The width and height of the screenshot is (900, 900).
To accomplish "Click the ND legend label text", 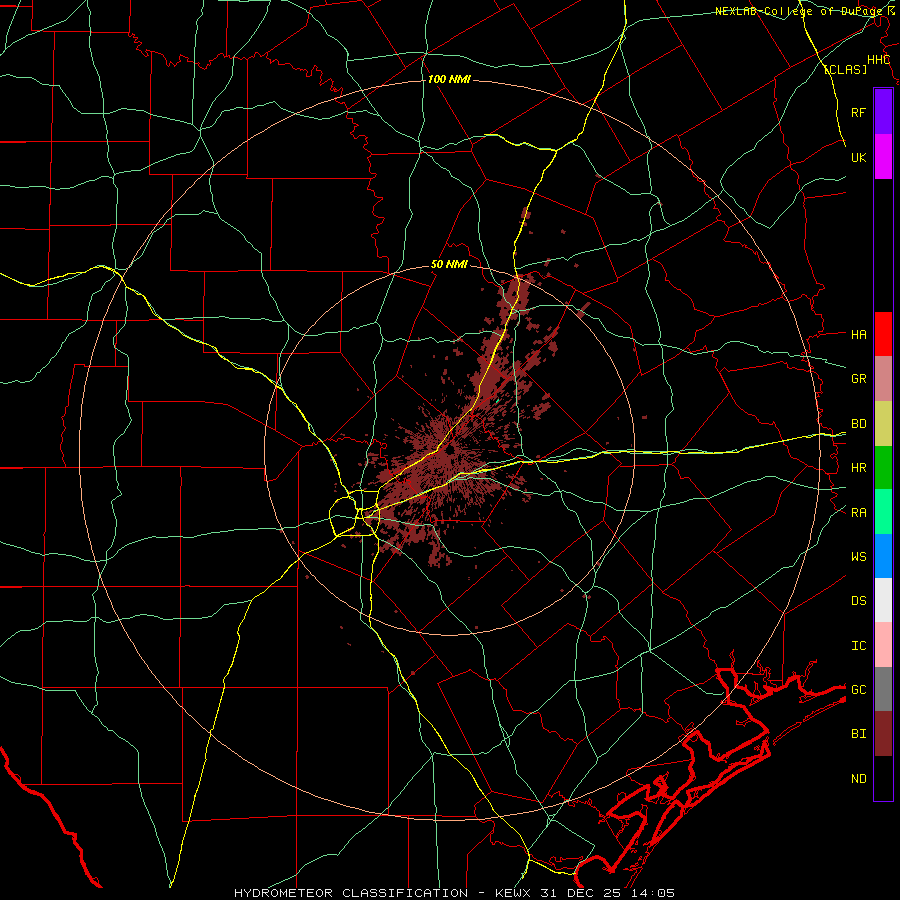I will coord(858,779).
